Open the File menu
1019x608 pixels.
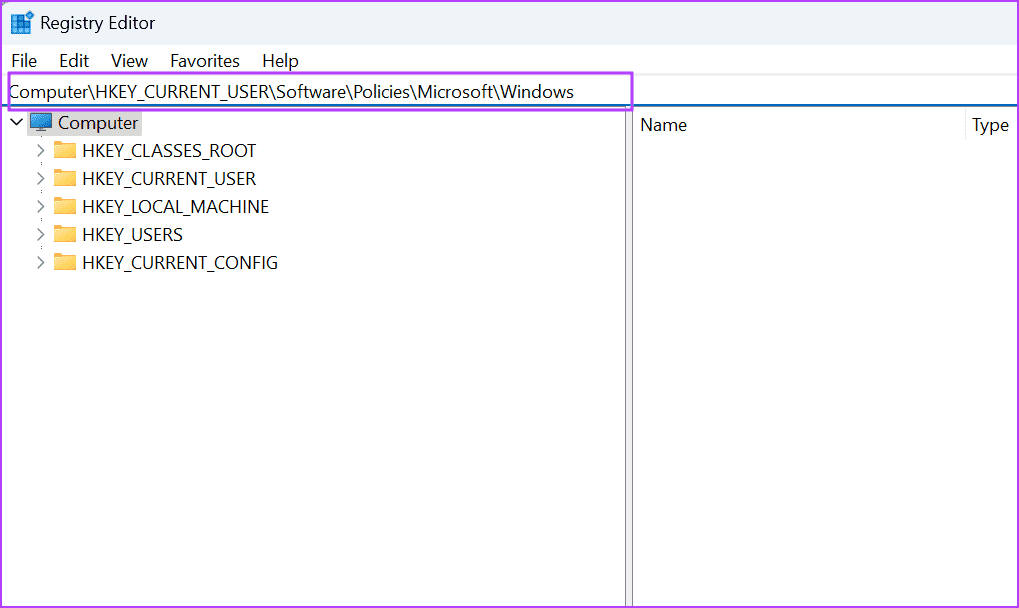(24, 61)
